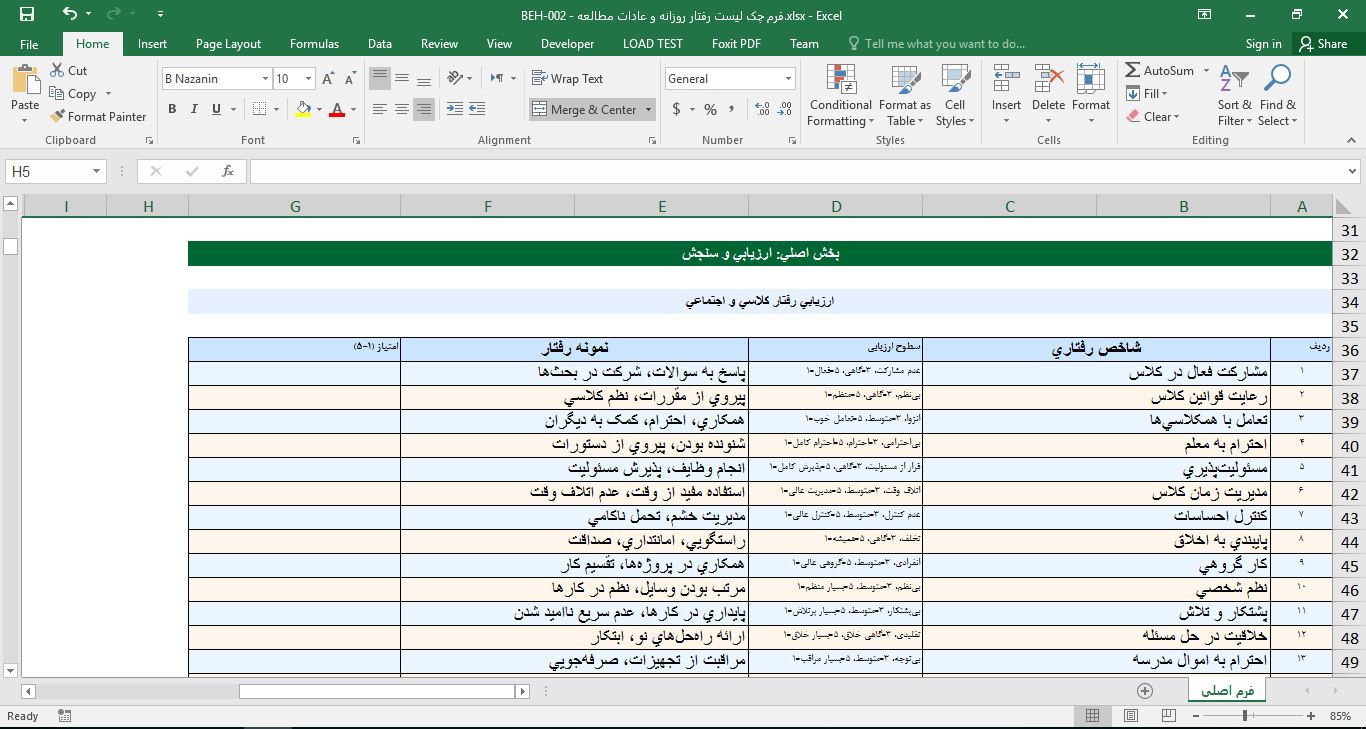This screenshot has width=1366, height=729.
Task: Align cell text to the left
Action: click(380, 109)
